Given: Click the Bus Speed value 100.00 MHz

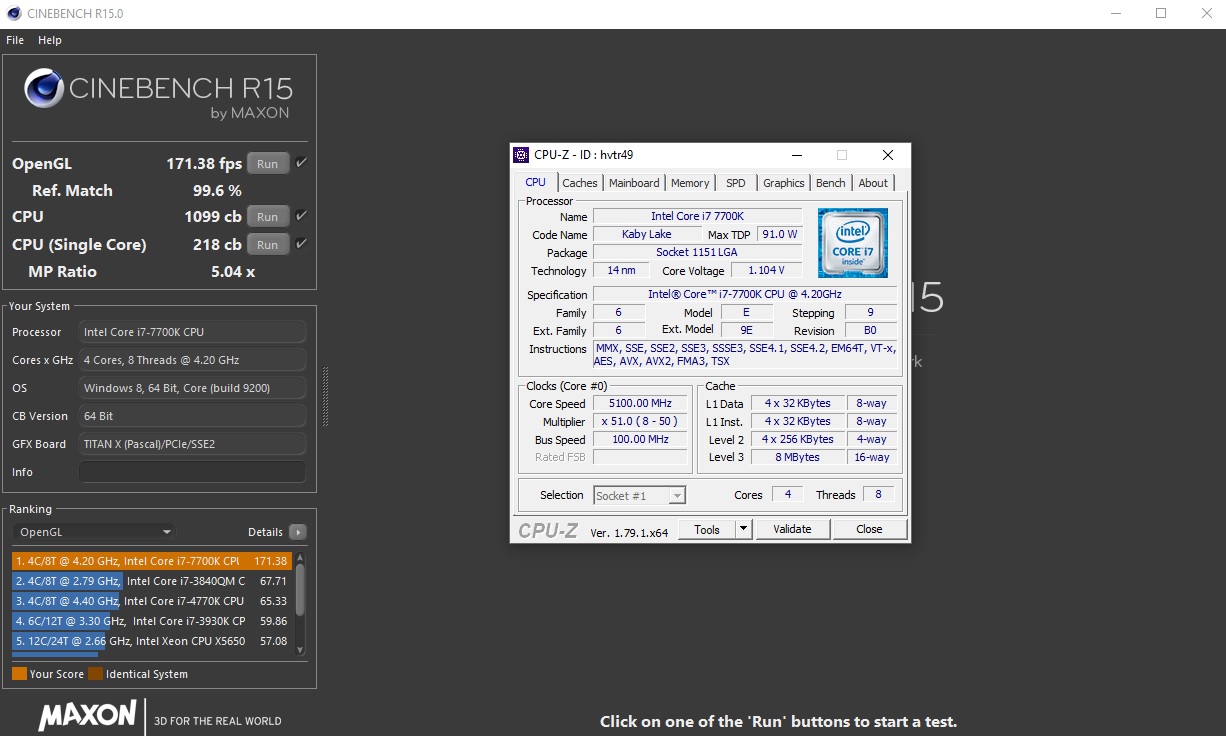Looking at the screenshot, I should (640, 440).
